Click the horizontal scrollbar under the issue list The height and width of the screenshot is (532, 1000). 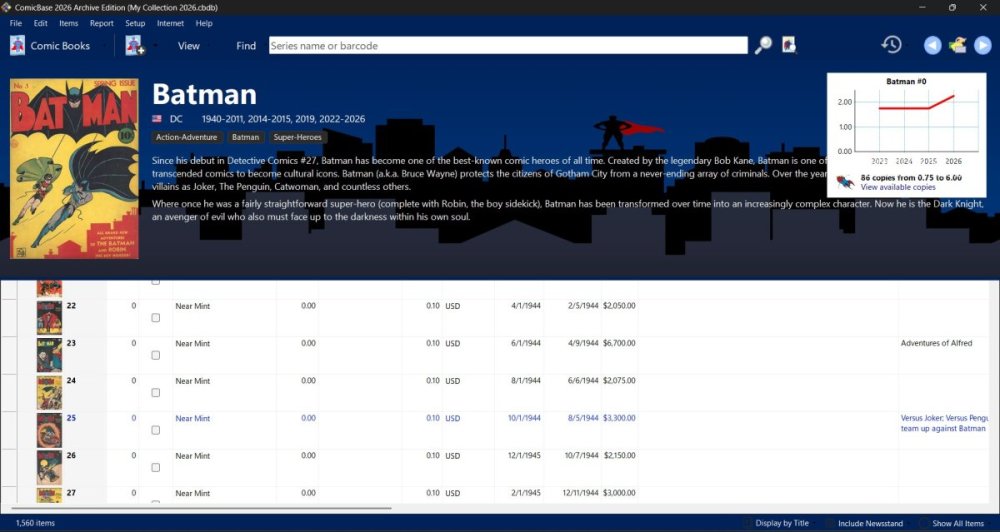[197, 508]
